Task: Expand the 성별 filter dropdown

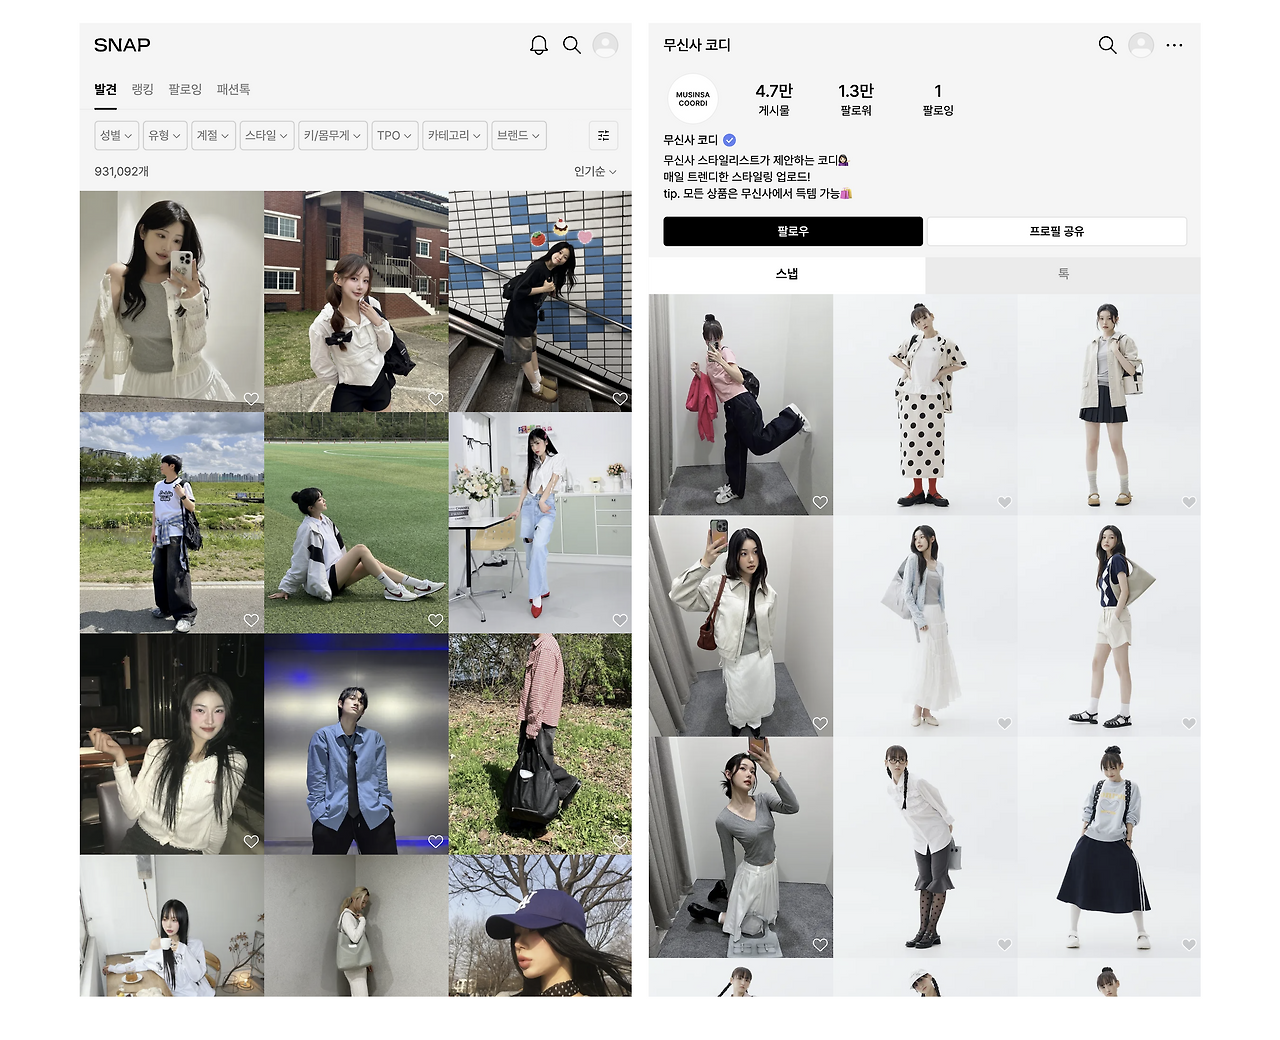Action: pyautogui.click(x=116, y=135)
